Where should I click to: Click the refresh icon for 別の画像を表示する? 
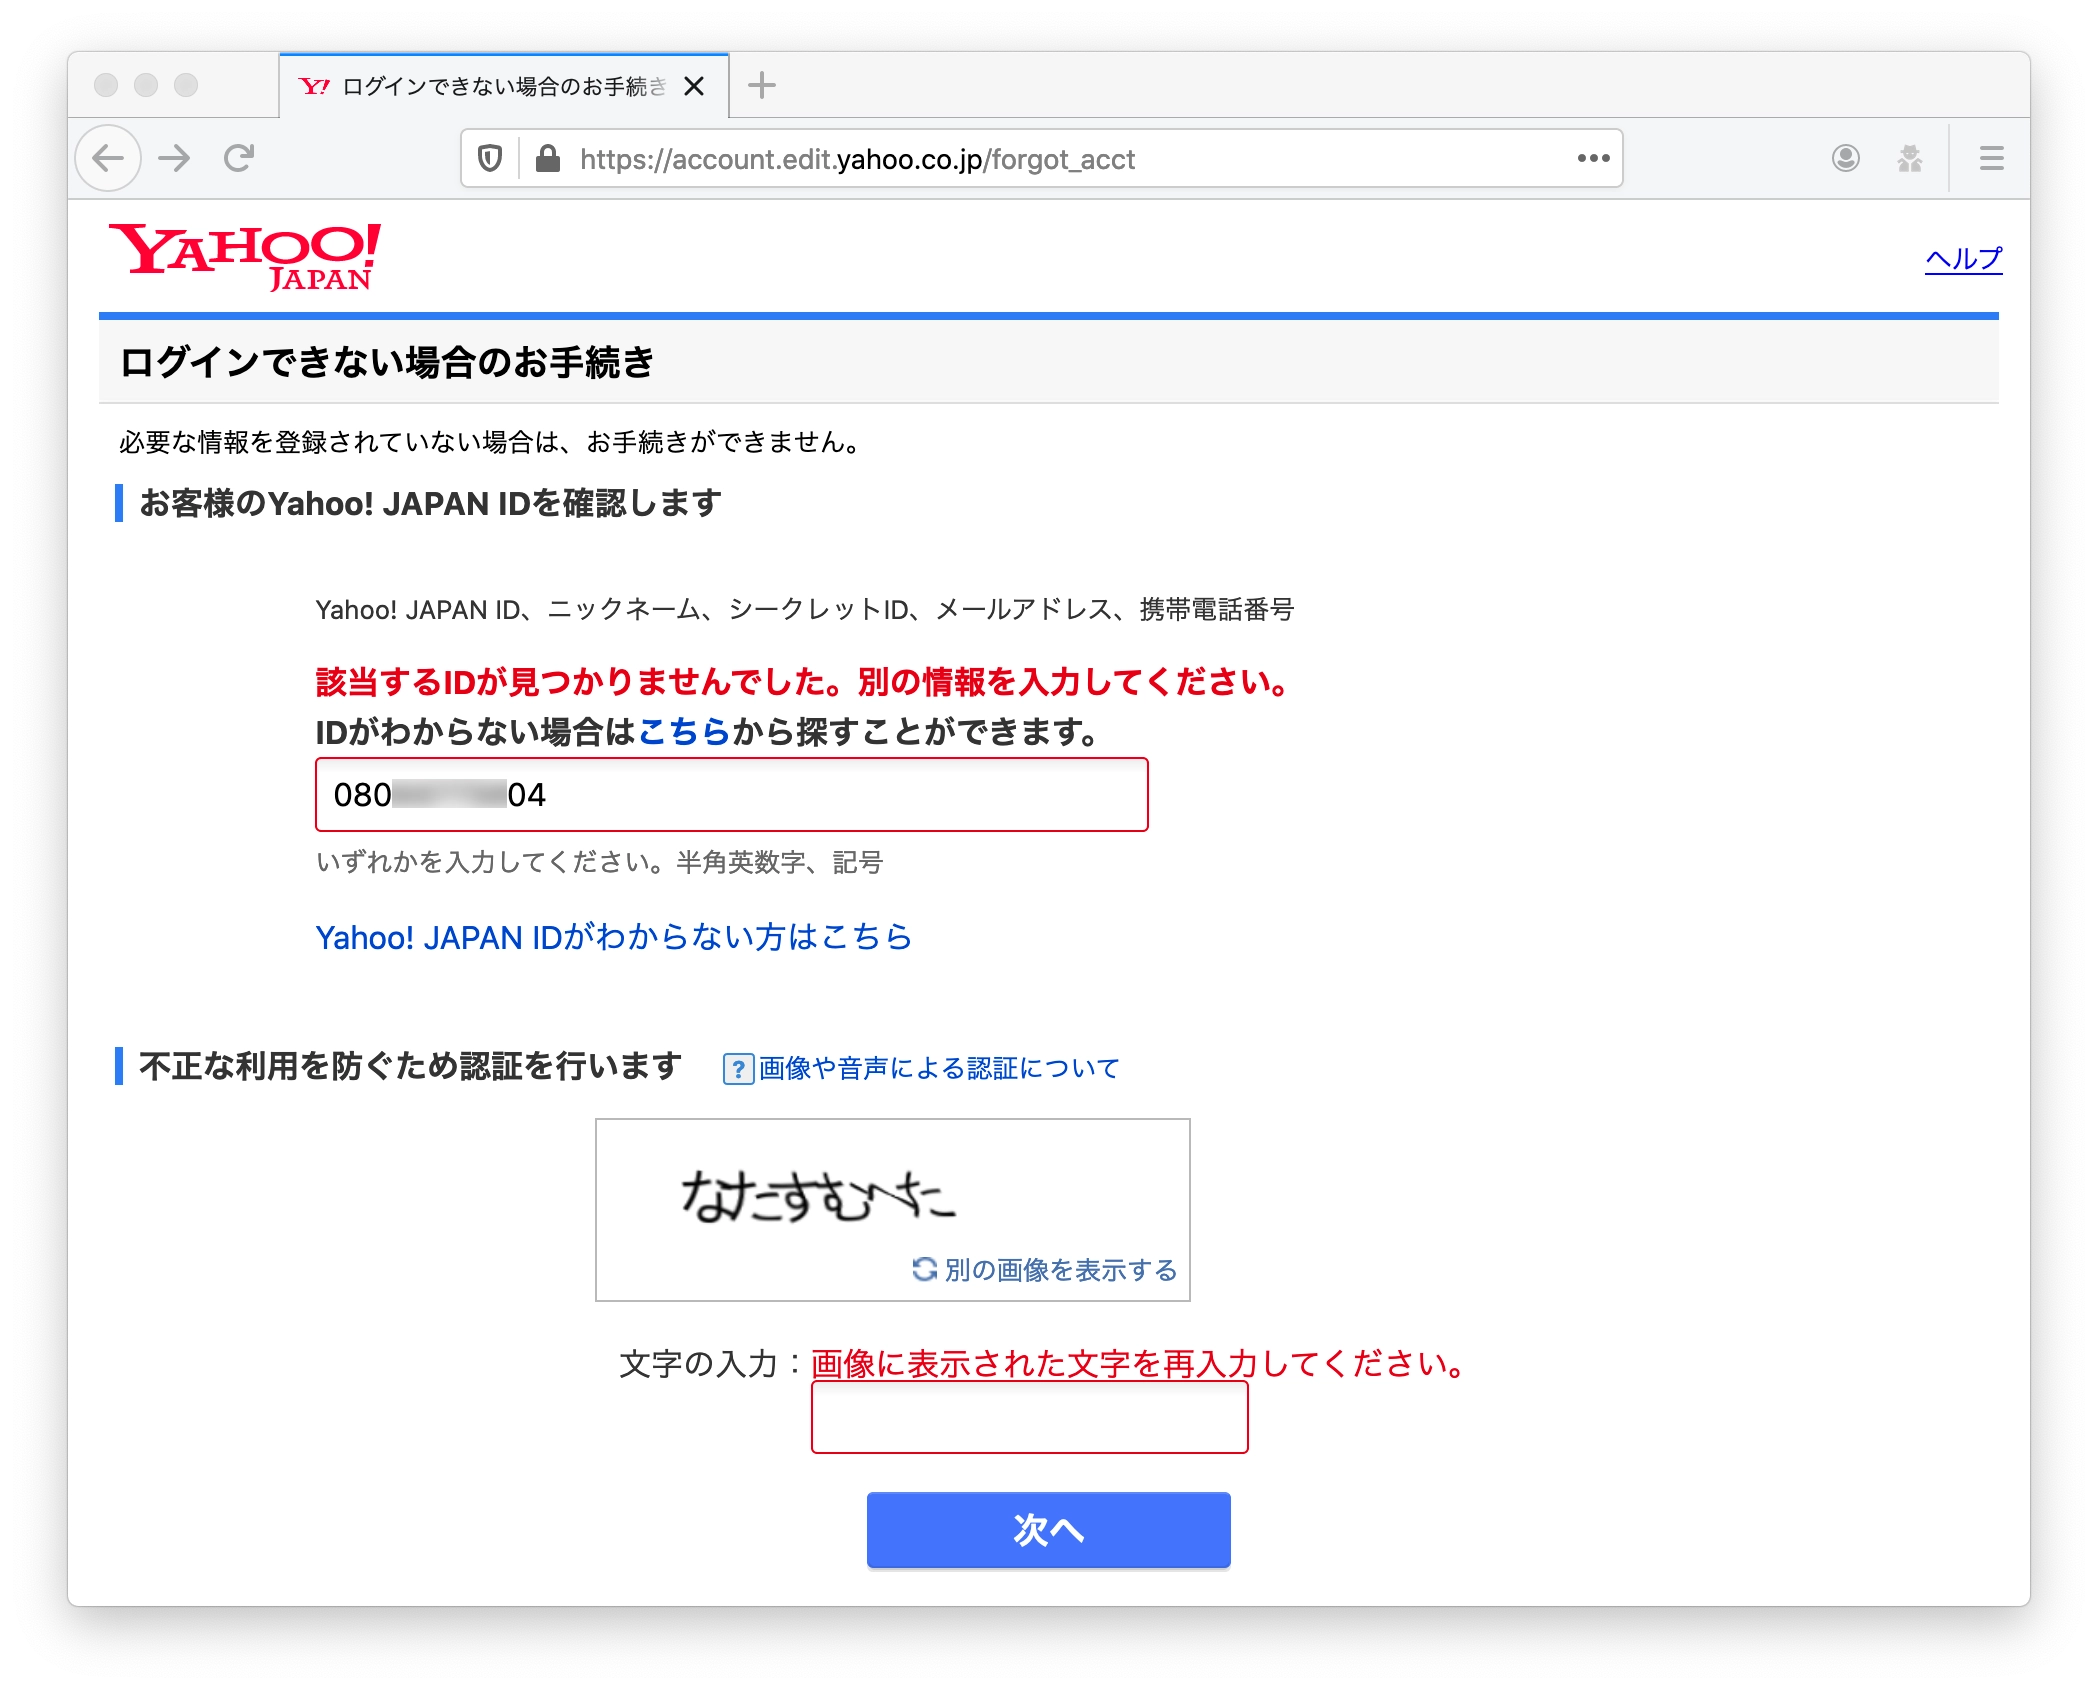[924, 1269]
